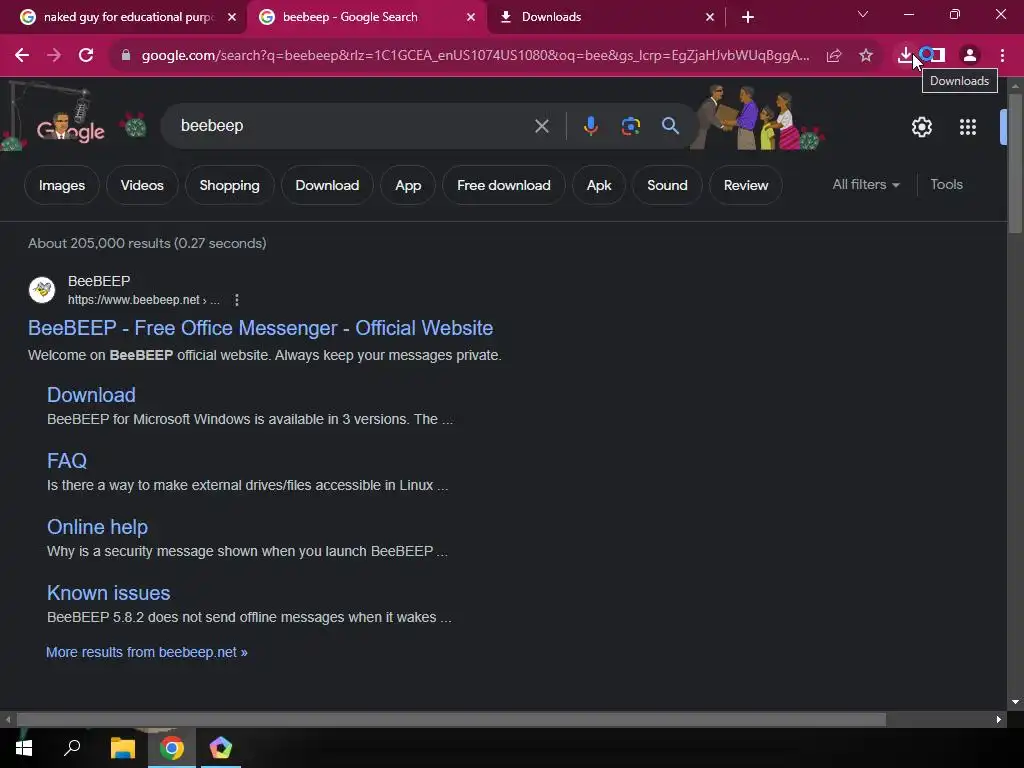Filter results by Videos
The height and width of the screenshot is (768, 1024).
tap(142, 185)
